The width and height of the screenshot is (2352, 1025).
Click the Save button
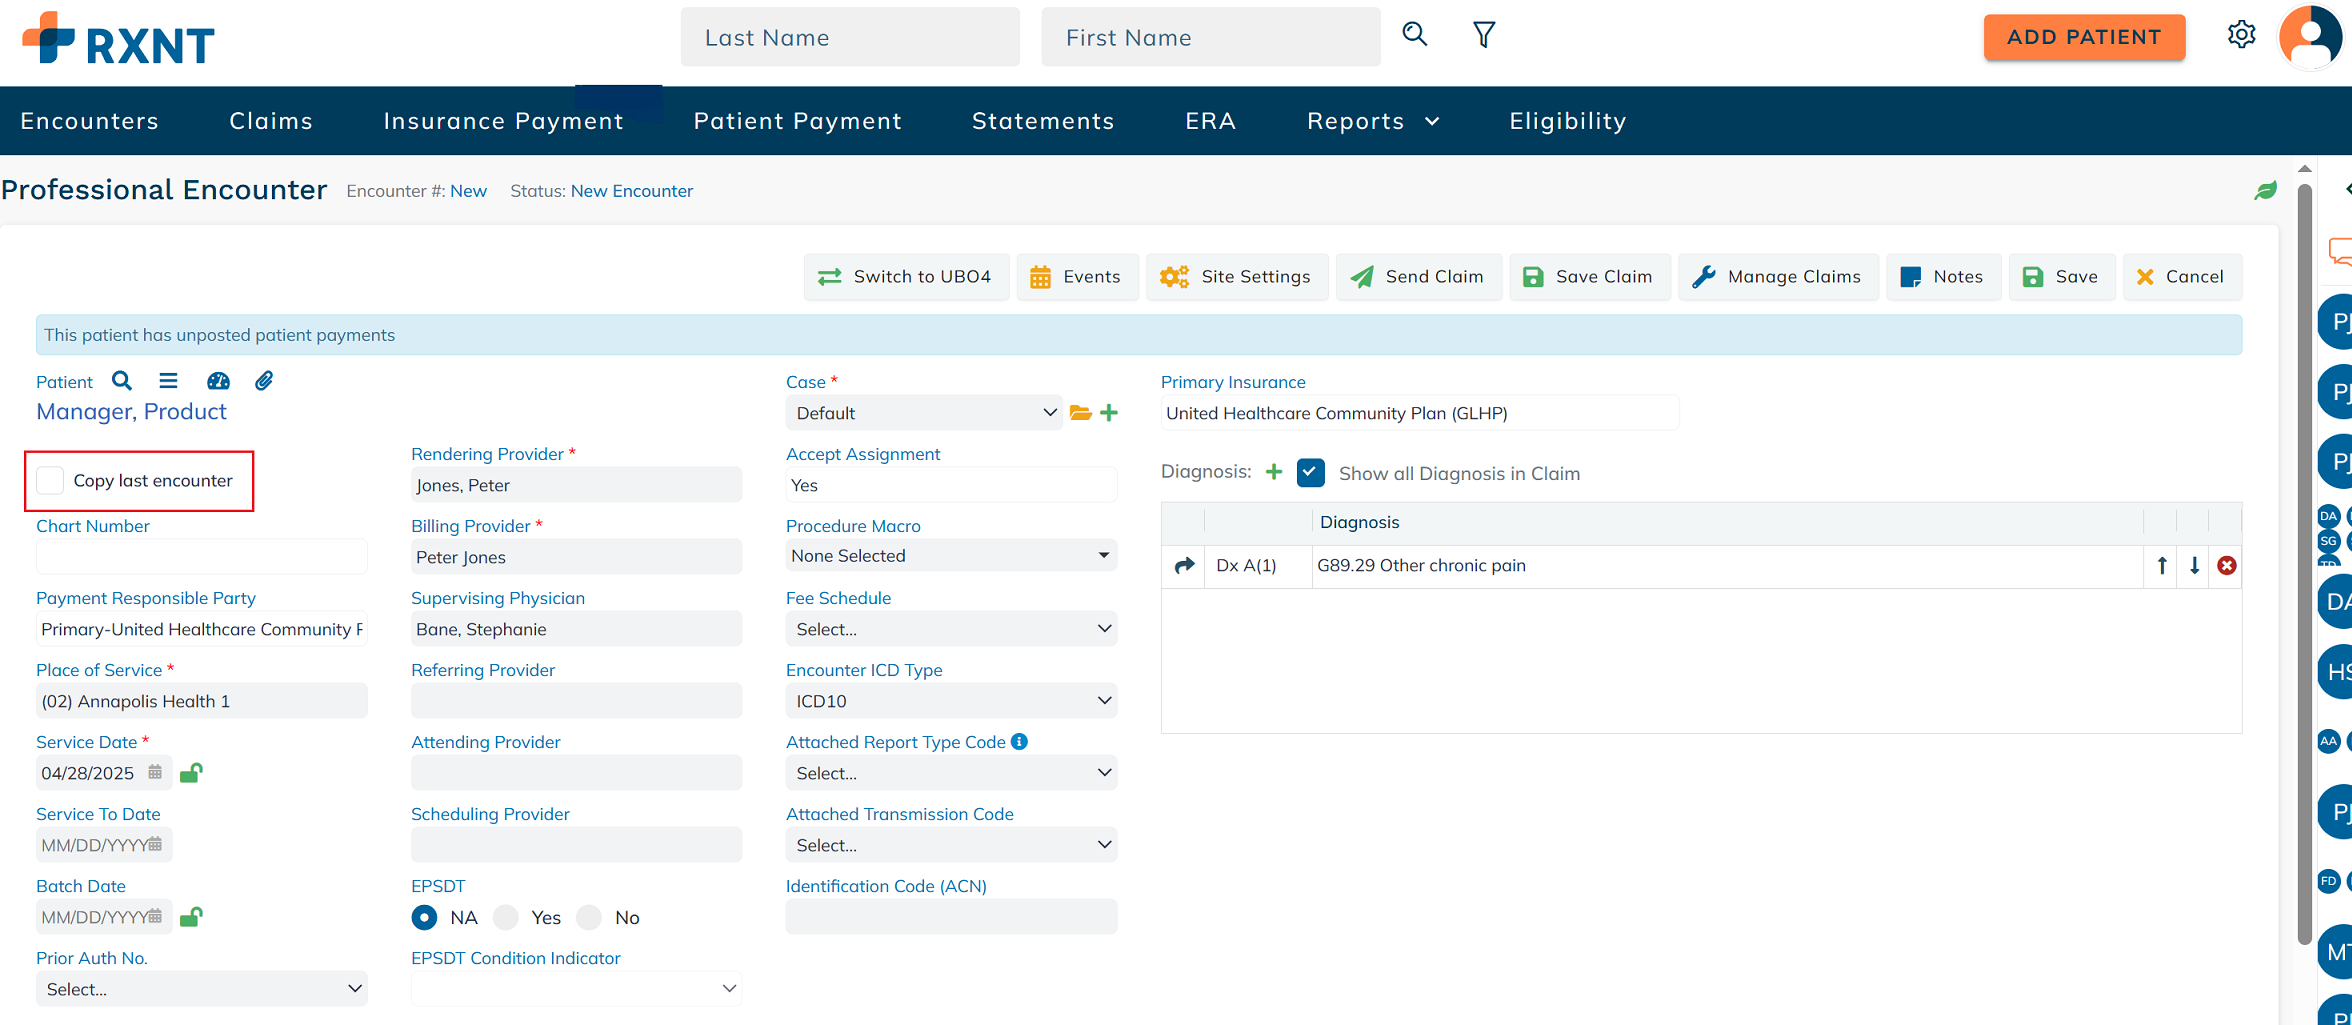pos(2061,277)
